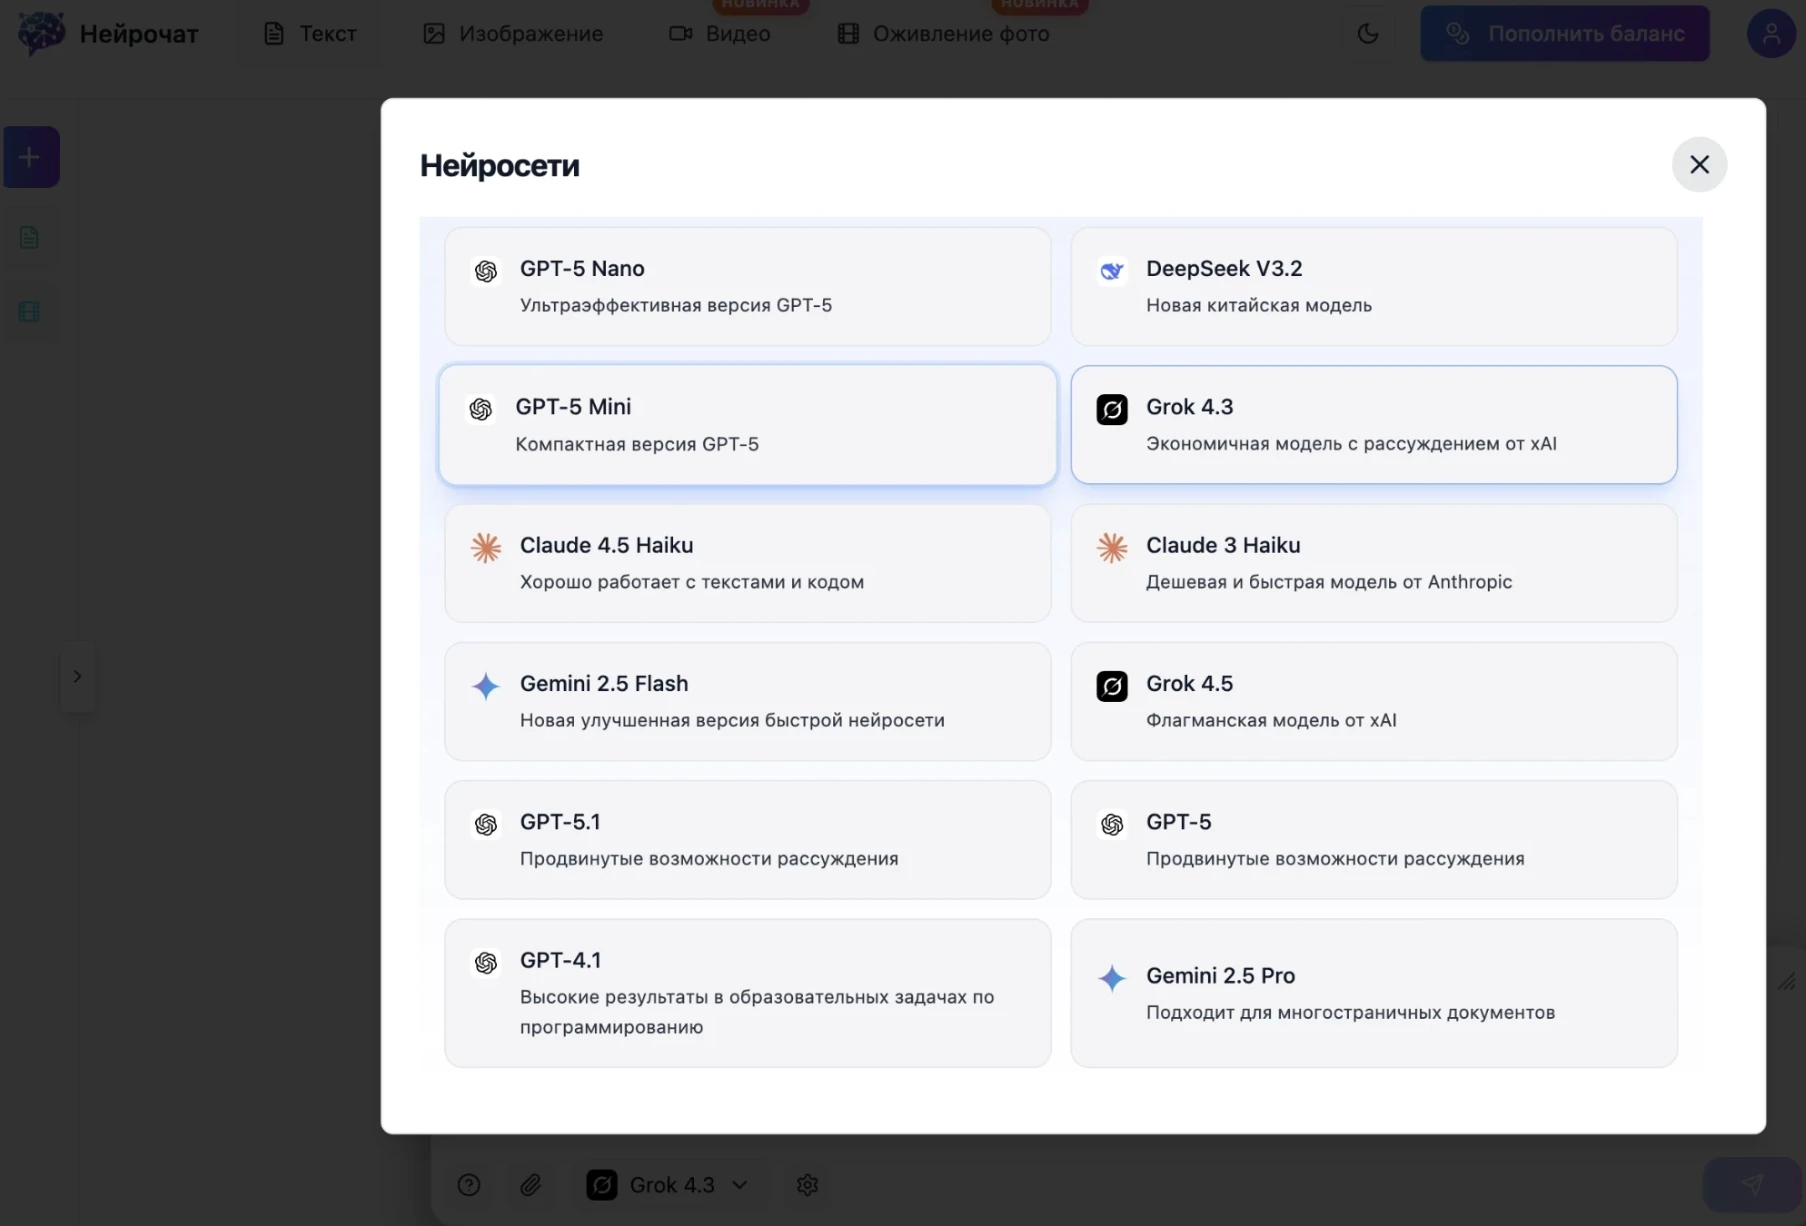Attach a file with paperclip icon
The width and height of the screenshot is (1806, 1226).
(x=531, y=1185)
